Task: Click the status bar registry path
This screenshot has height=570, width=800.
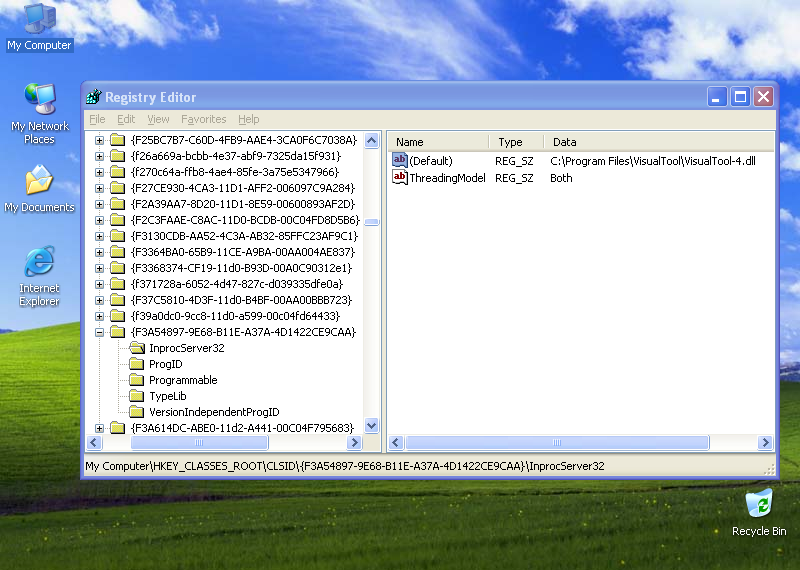Action: click(x=345, y=466)
